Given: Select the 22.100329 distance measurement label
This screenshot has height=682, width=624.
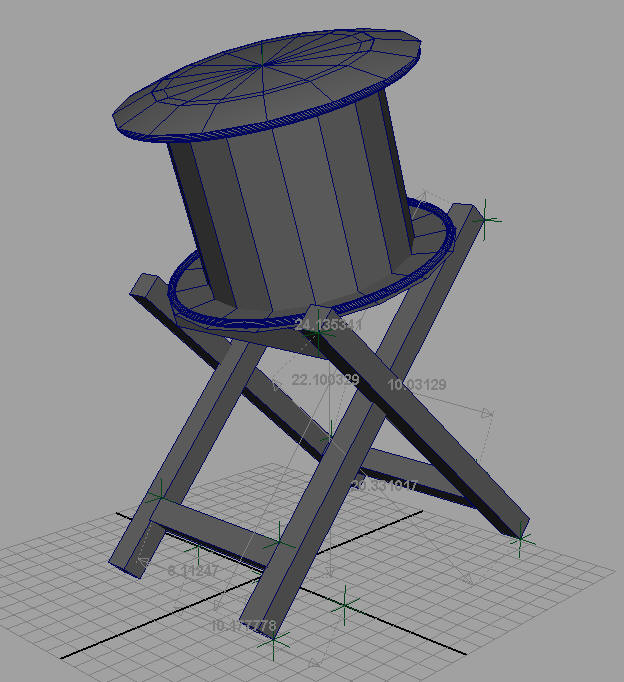Looking at the screenshot, I should point(325,380).
